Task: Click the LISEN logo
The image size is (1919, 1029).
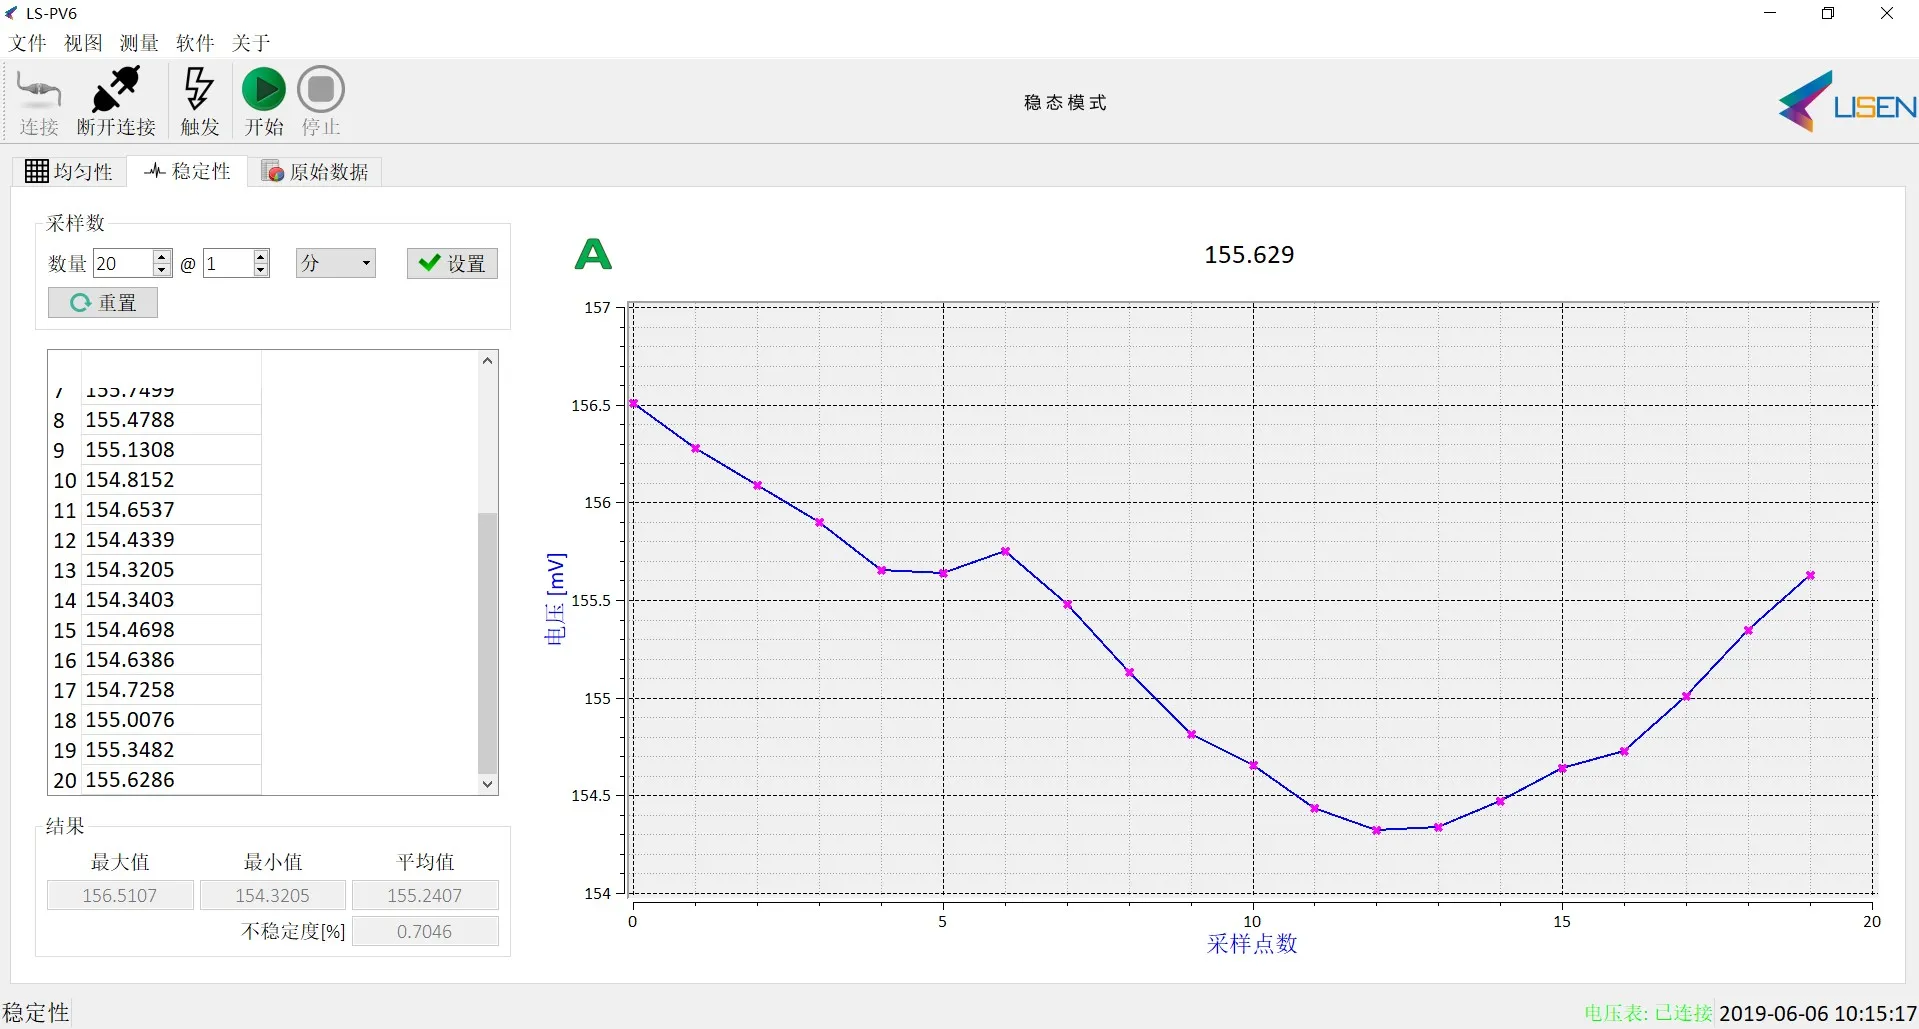Action: pyautogui.click(x=1845, y=102)
